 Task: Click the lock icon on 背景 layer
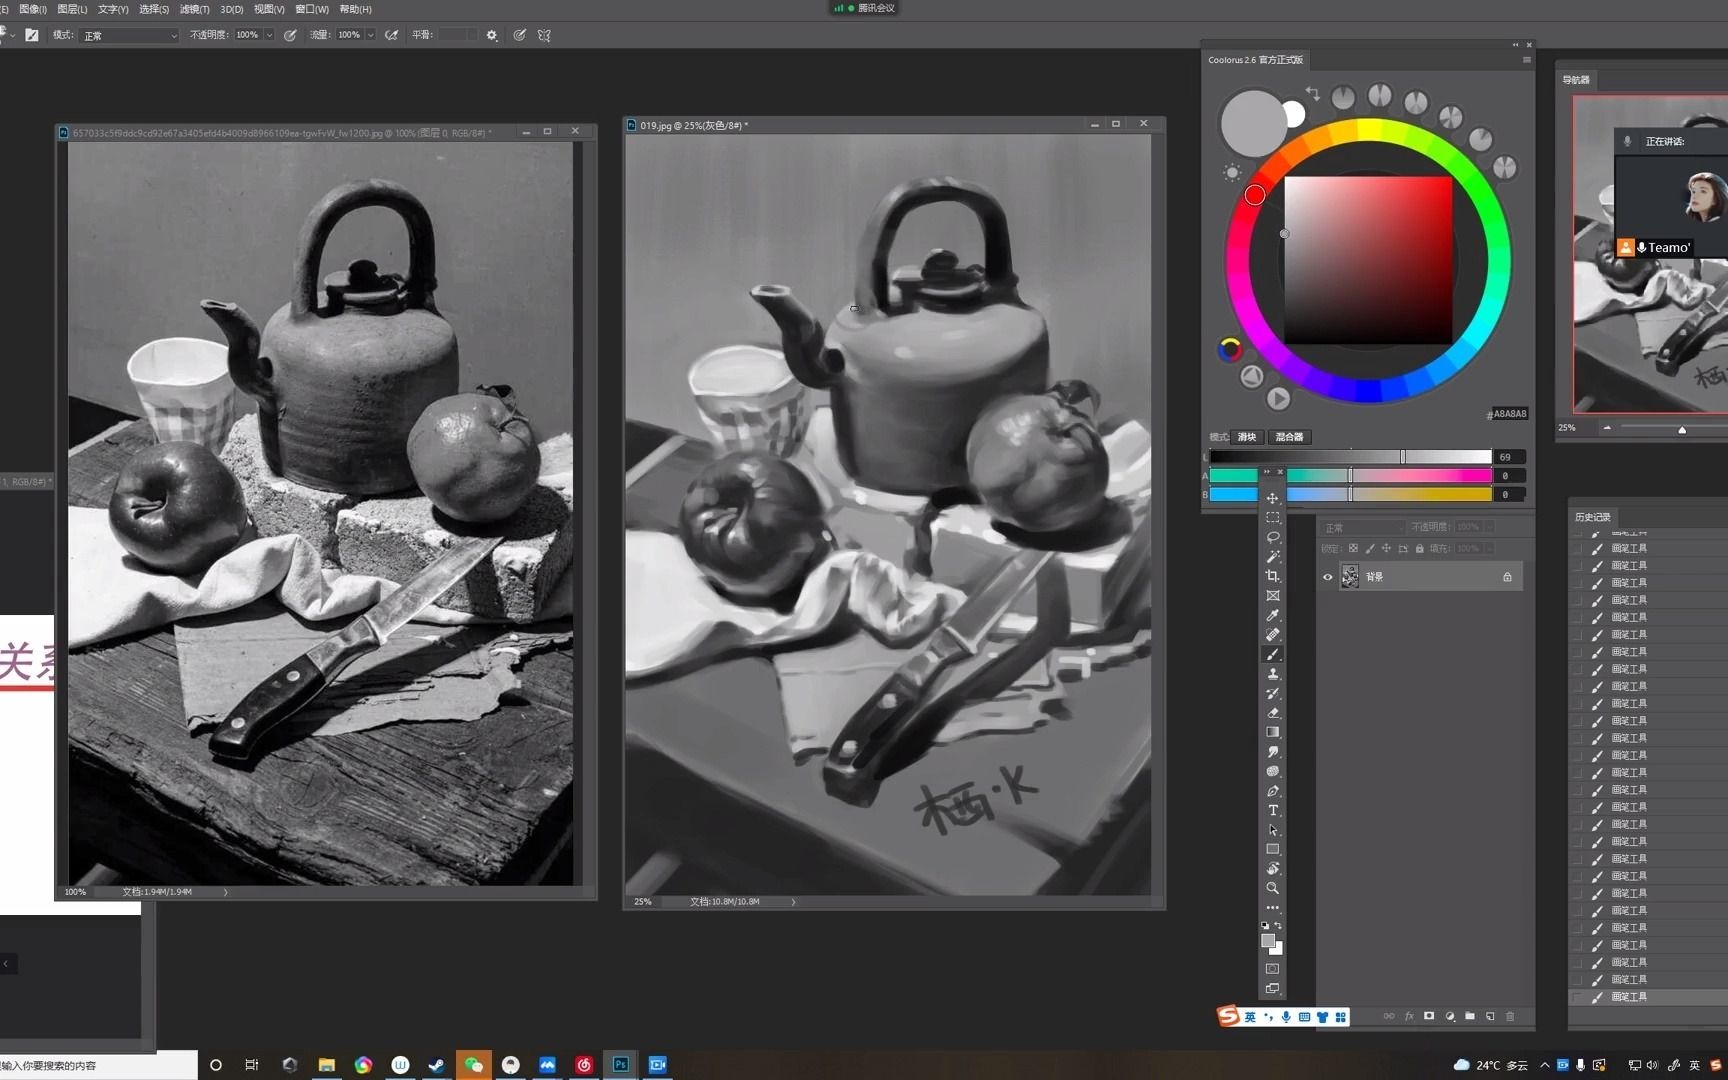[1507, 577]
